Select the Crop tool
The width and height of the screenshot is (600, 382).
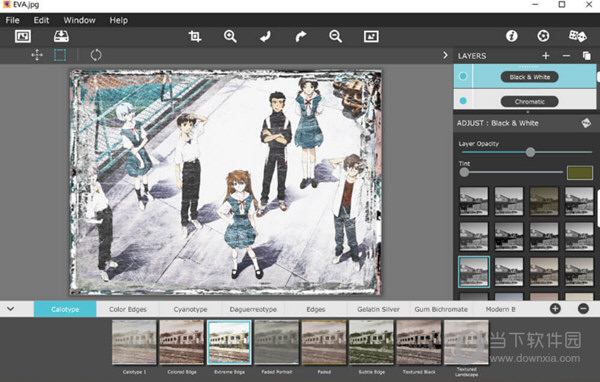point(195,36)
